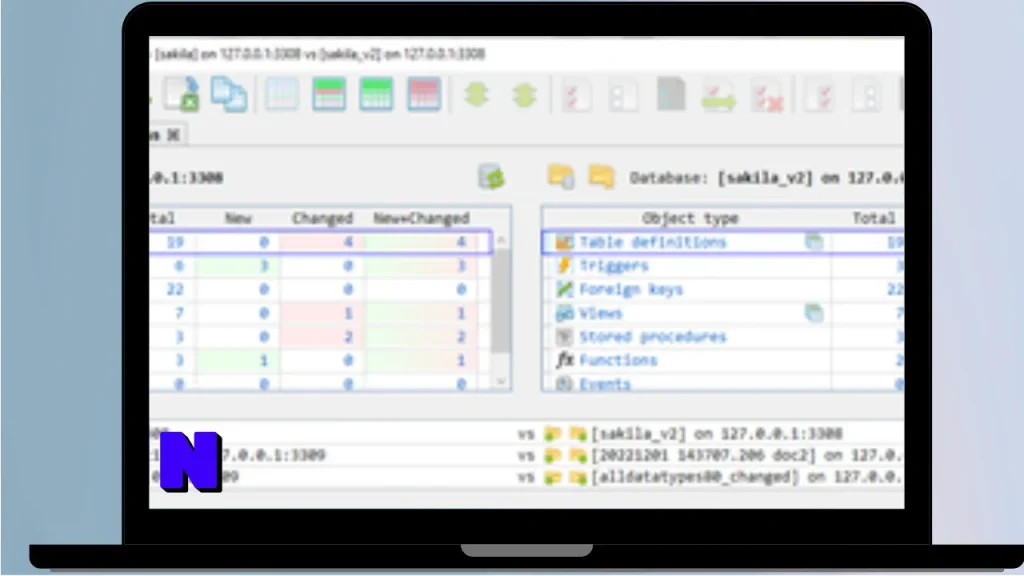
Task: Click the scrollbar up arrow in left grid
Action: pyautogui.click(x=501, y=240)
